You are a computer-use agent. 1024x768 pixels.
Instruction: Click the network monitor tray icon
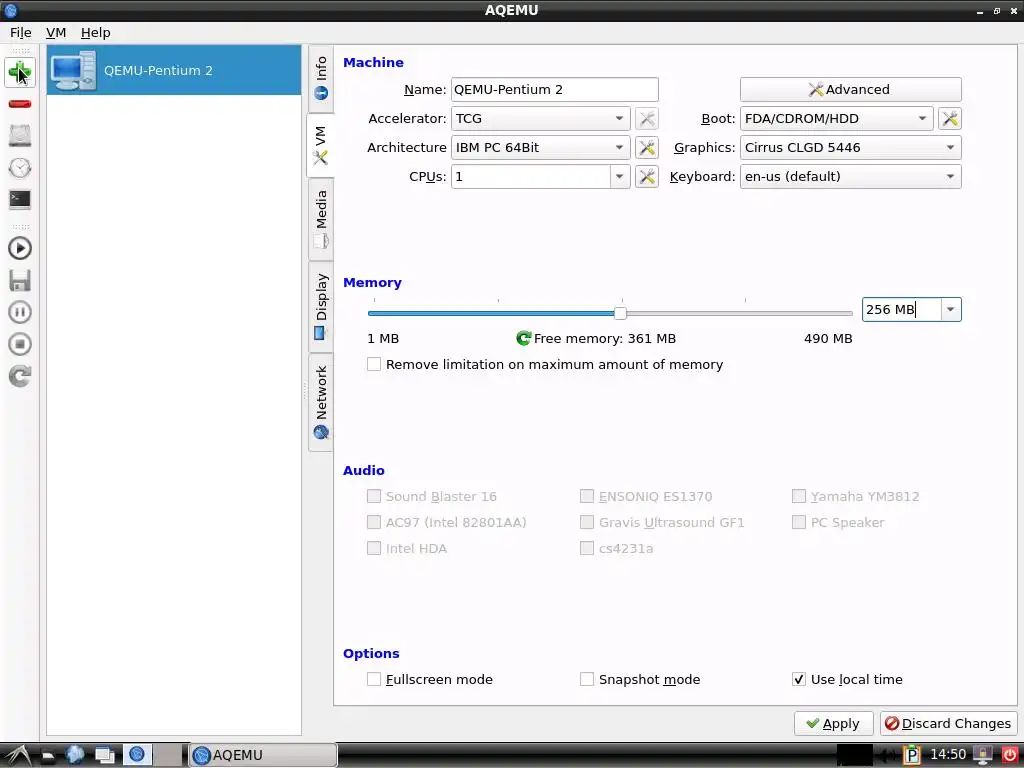click(982, 756)
